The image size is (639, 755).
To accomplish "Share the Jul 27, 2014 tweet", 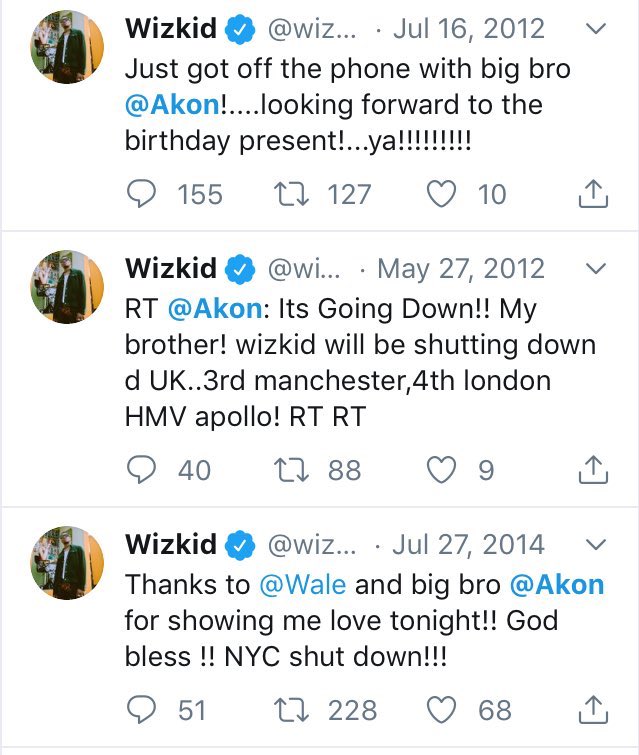I will tap(594, 710).
